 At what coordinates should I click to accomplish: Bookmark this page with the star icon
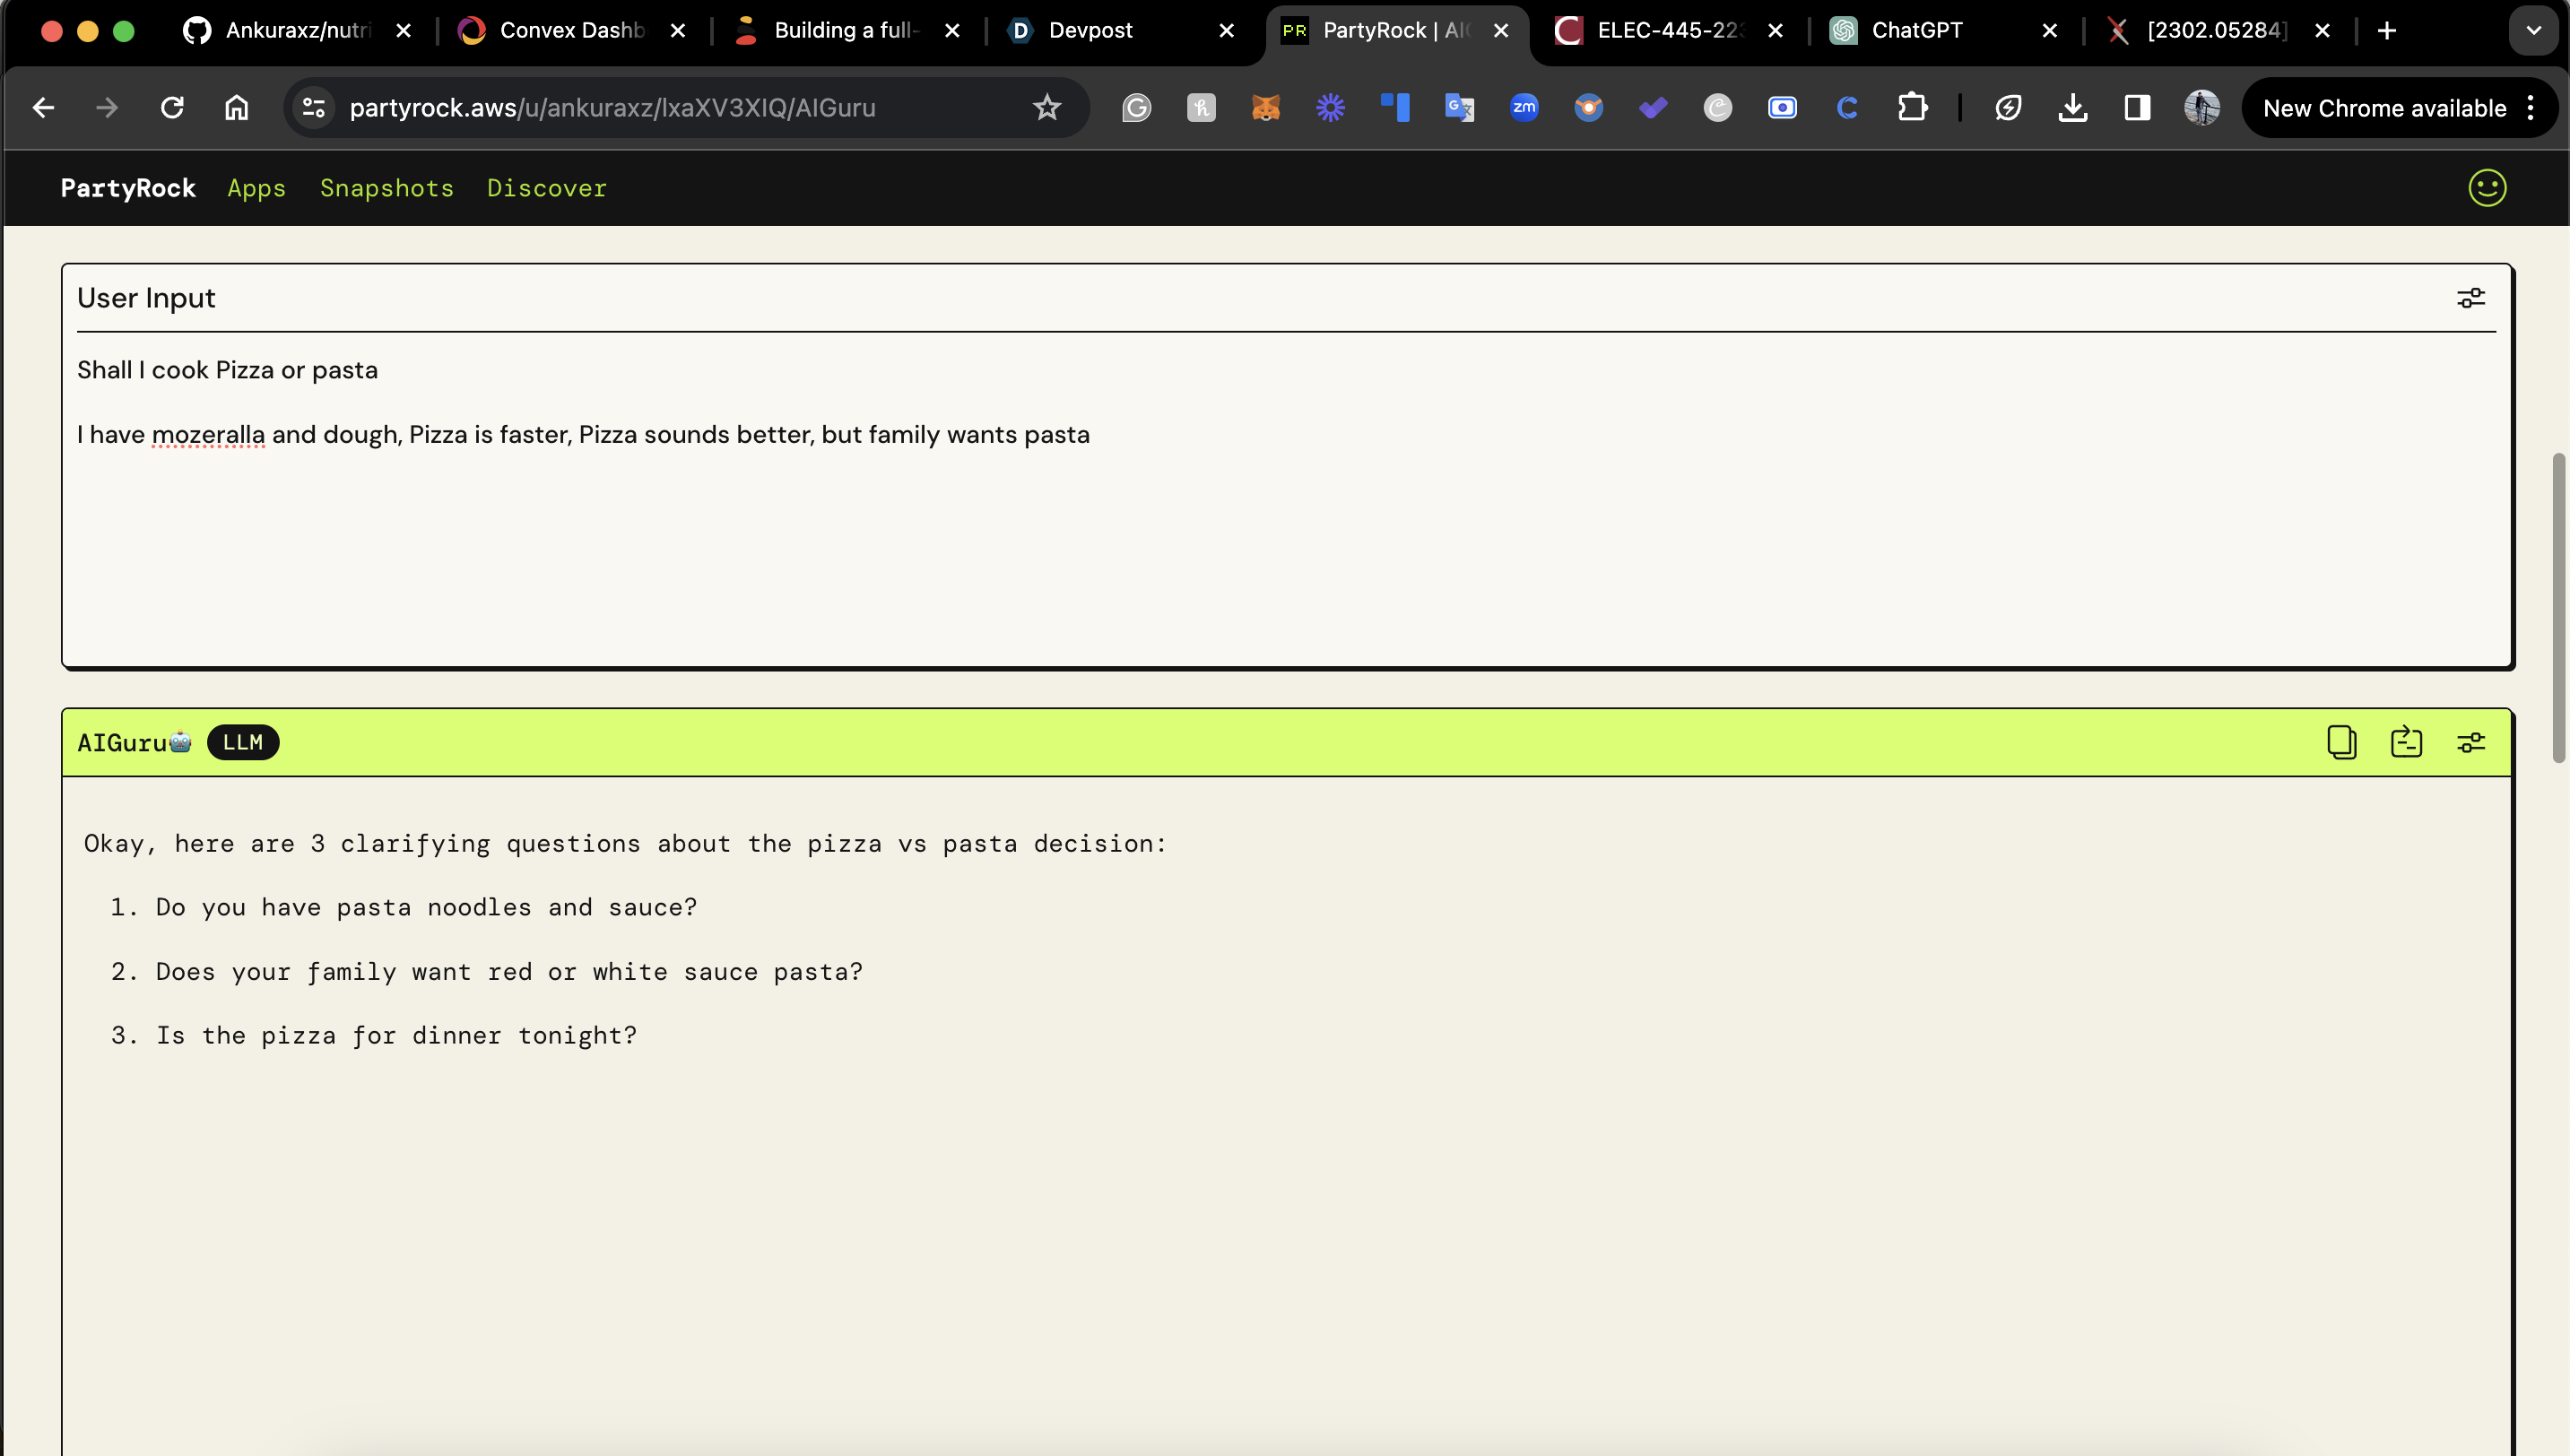coord(1047,108)
